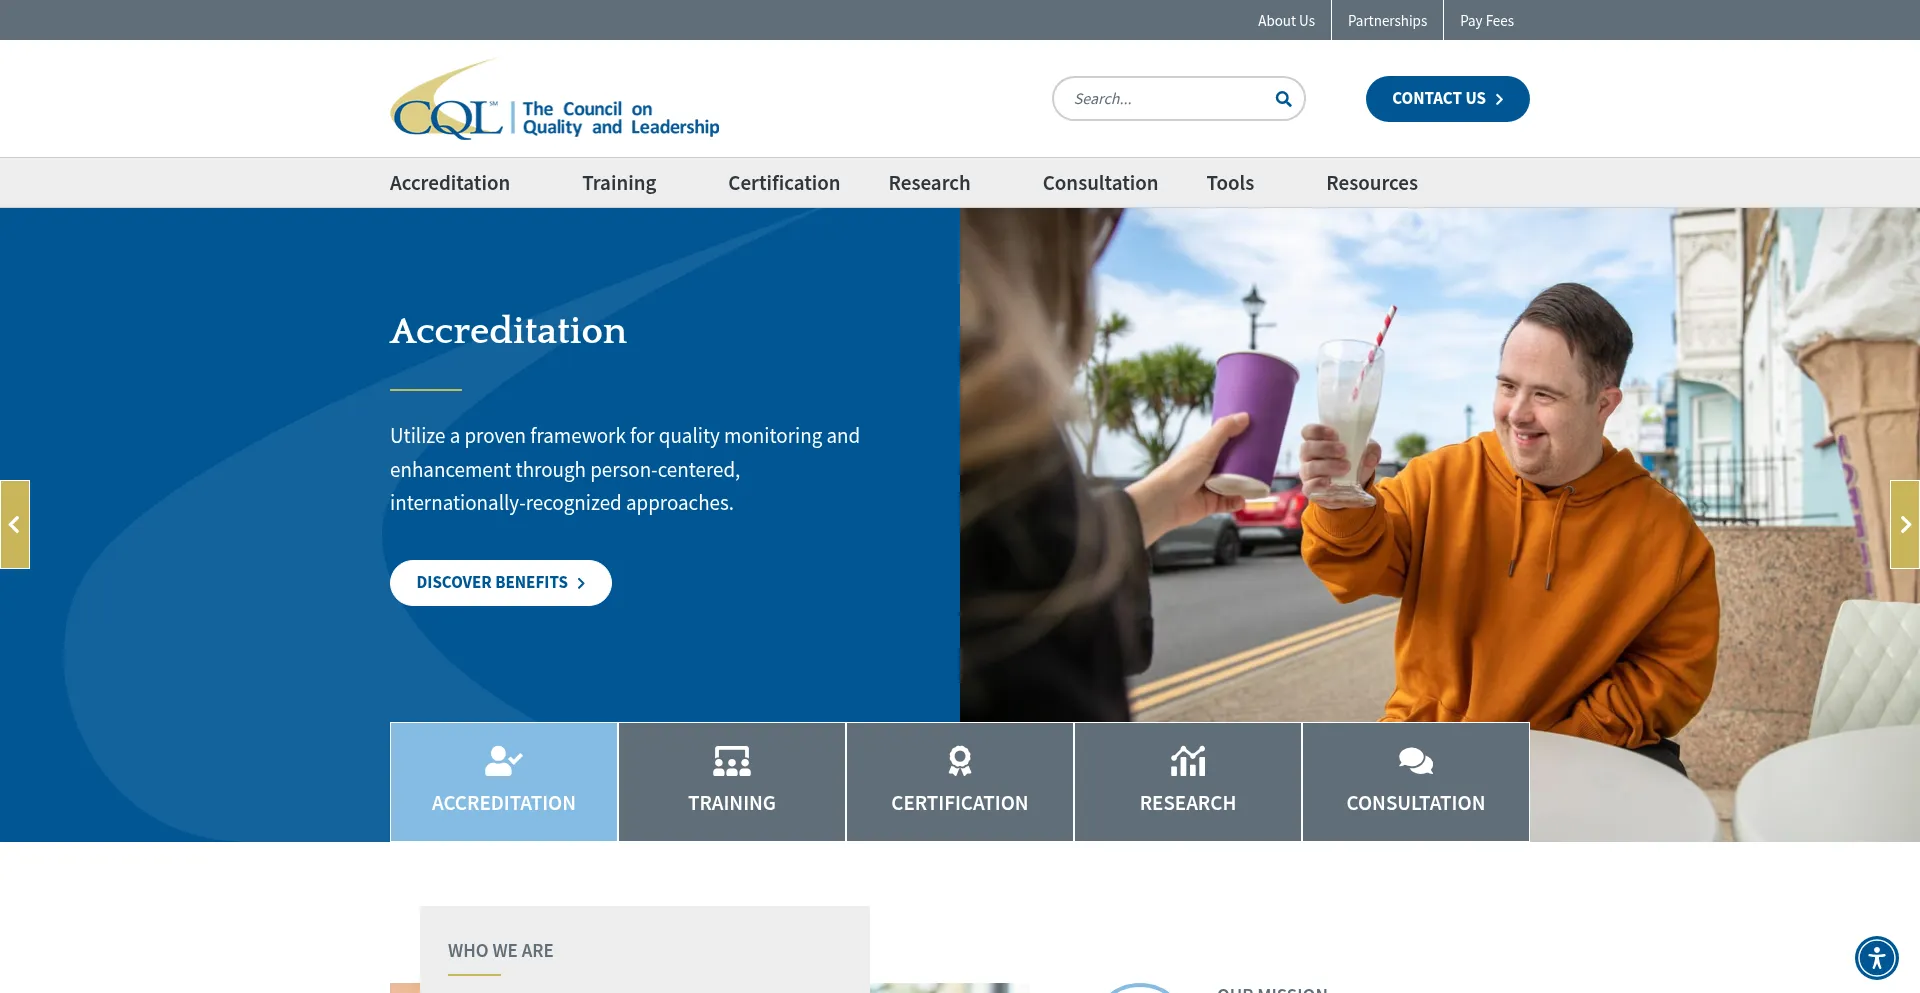Advance to the next slide arrow
The image size is (1920, 993).
tap(1904, 524)
